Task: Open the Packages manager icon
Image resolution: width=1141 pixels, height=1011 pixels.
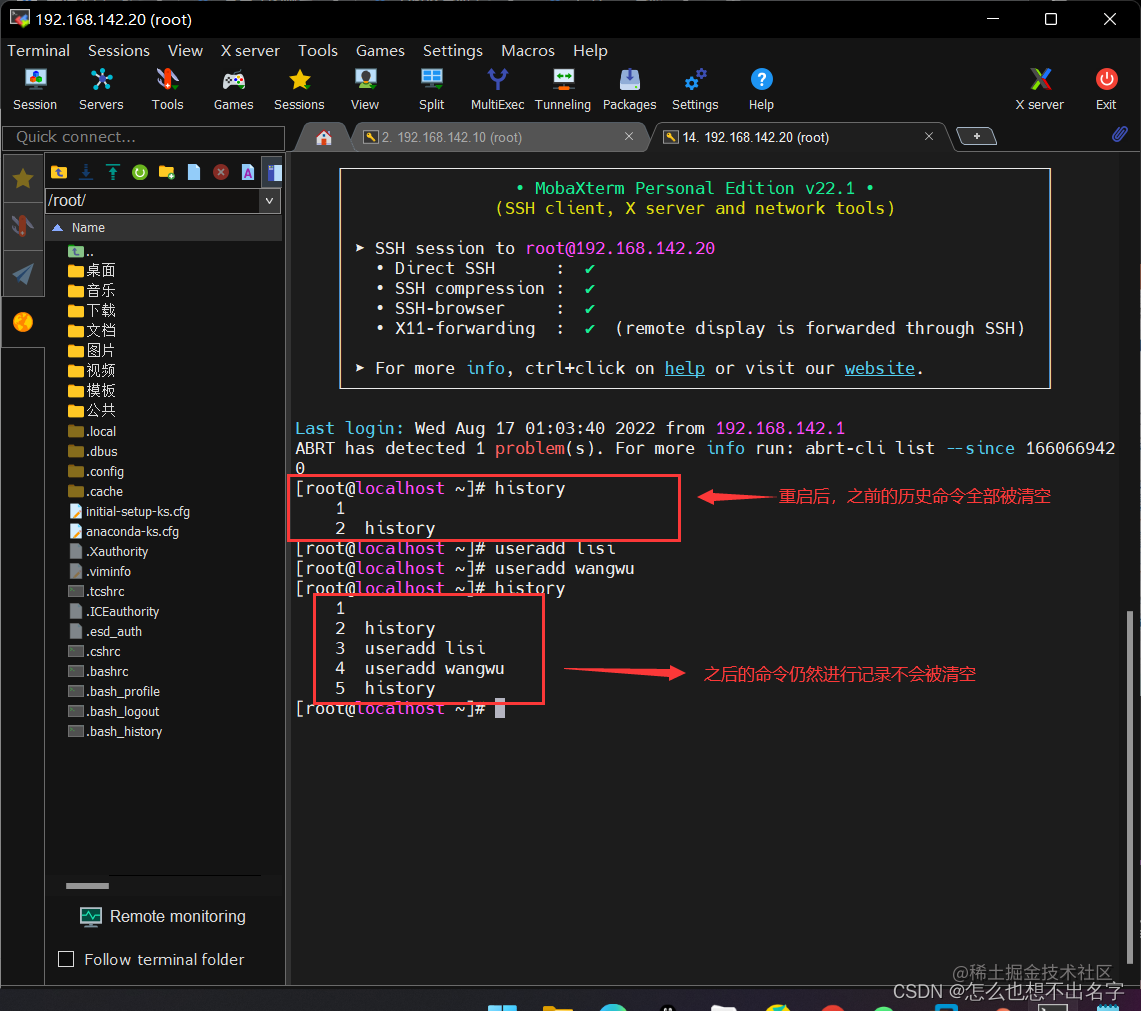Action: pos(629,88)
